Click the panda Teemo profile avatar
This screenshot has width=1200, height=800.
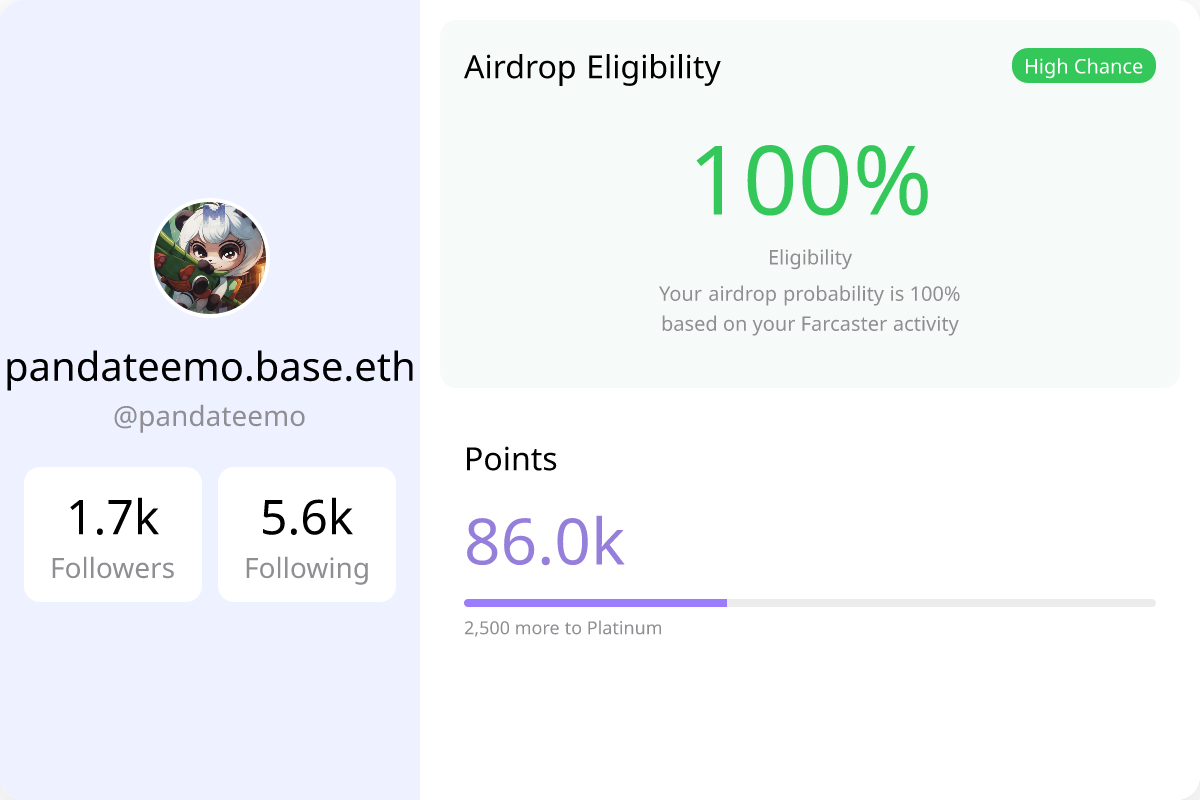pyautogui.click(x=210, y=258)
